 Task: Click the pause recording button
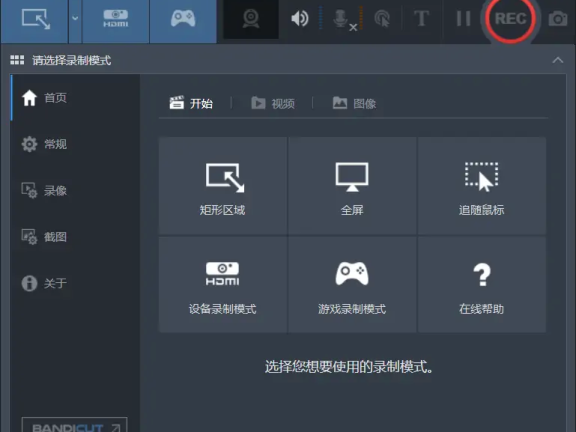pyautogui.click(x=463, y=18)
